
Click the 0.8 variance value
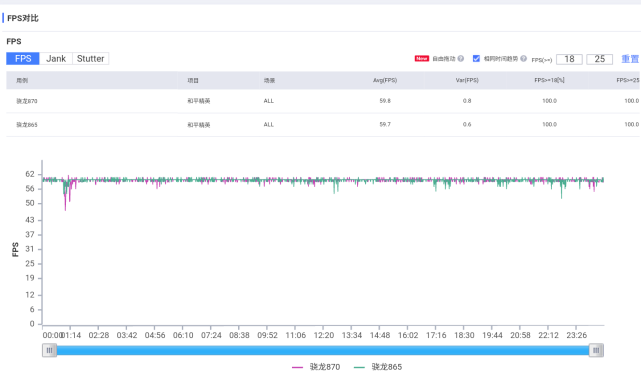click(467, 101)
